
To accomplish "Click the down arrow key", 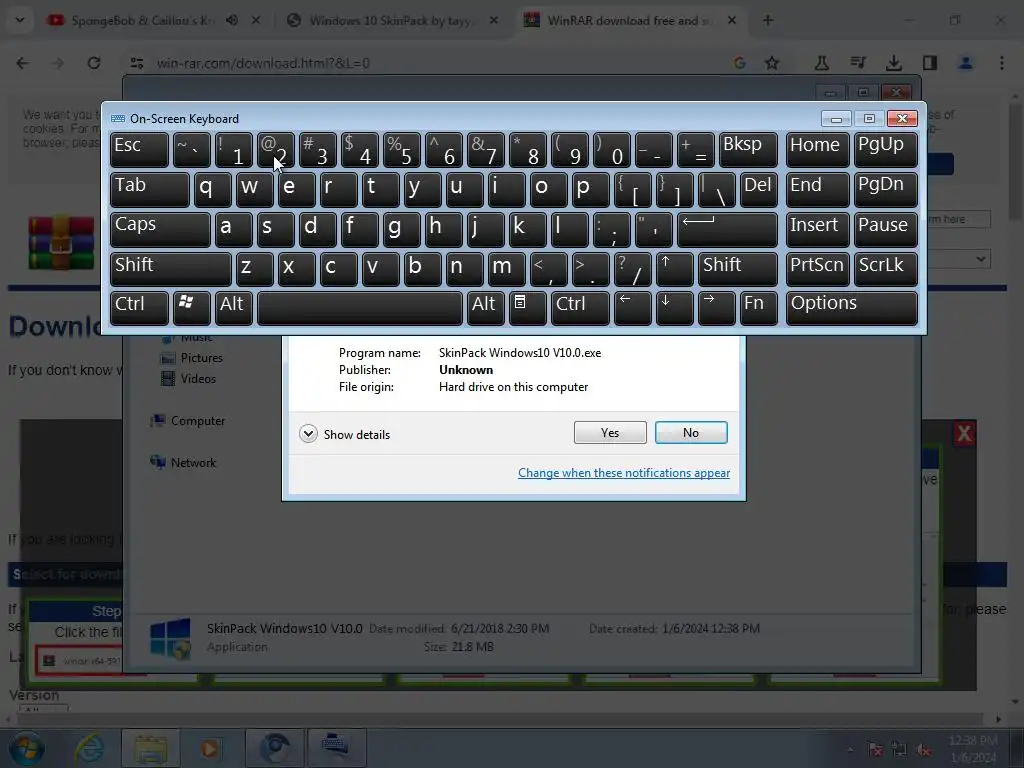I will click(674, 308).
